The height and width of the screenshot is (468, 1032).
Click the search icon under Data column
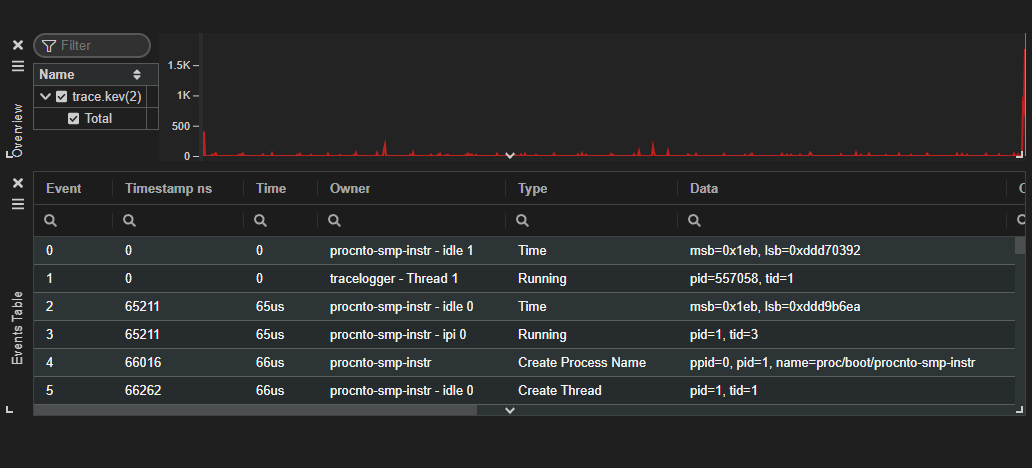pos(695,220)
